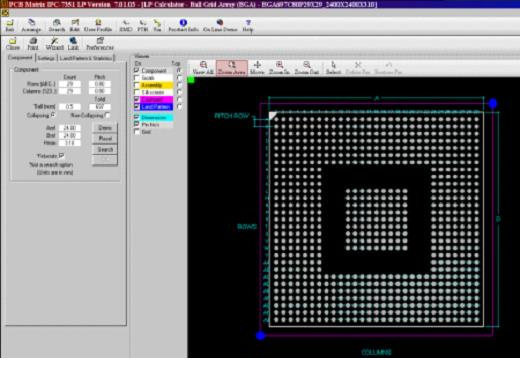The height and width of the screenshot is (372, 520).
Task: Select the PTH calculator icon
Action: [x=143, y=25]
